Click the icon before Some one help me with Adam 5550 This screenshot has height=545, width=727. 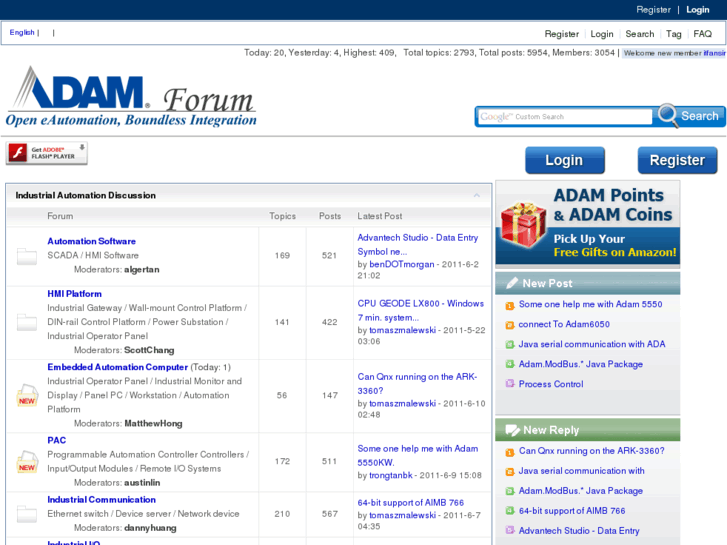click(x=510, y=305)
